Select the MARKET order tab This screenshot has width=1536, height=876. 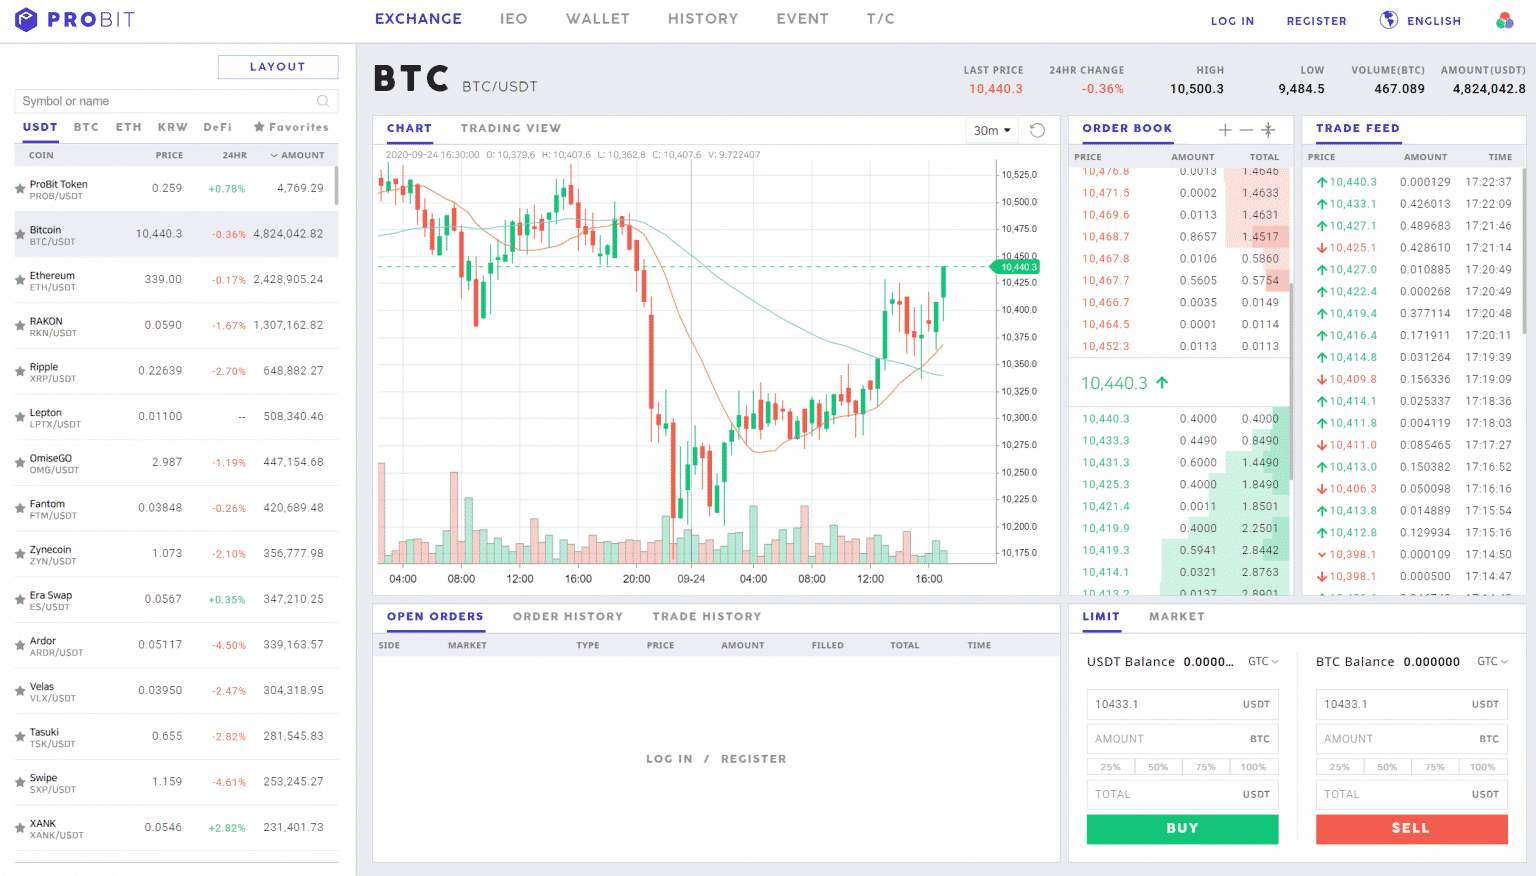[1177, 617]
